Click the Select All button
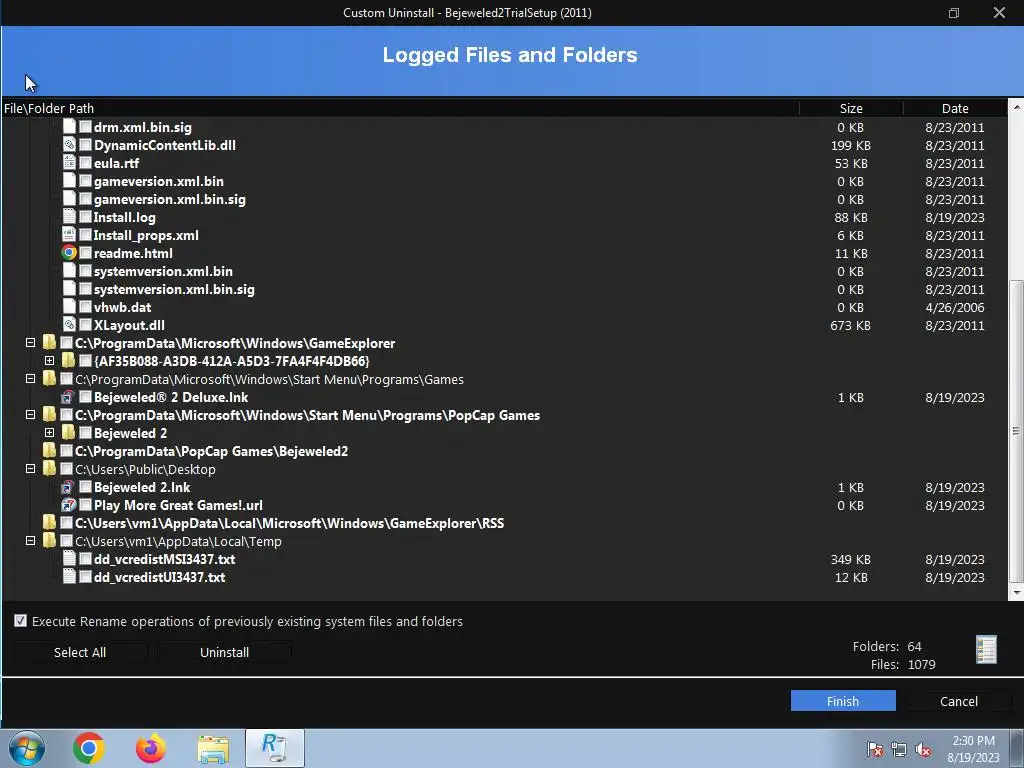Viewport: 1024px width, 768px height. point(80,652)
